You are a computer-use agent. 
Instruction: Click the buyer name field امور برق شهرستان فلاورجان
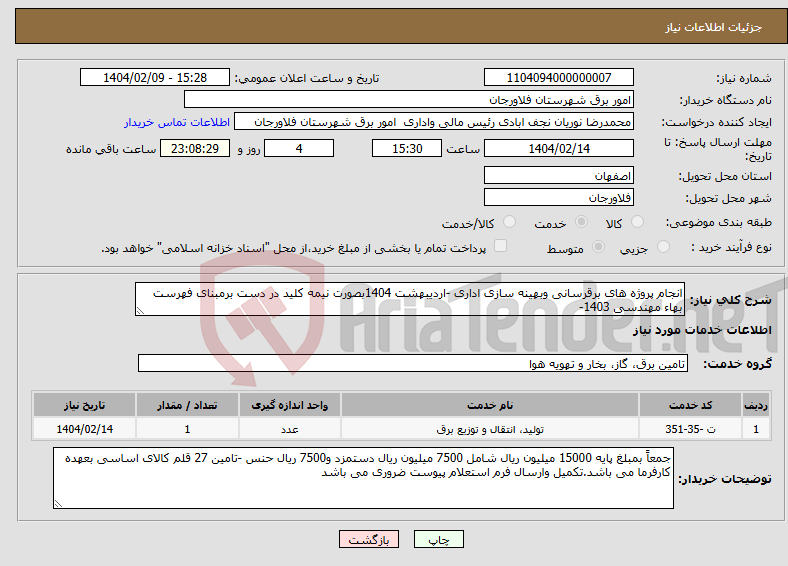[x=409, y=100]
